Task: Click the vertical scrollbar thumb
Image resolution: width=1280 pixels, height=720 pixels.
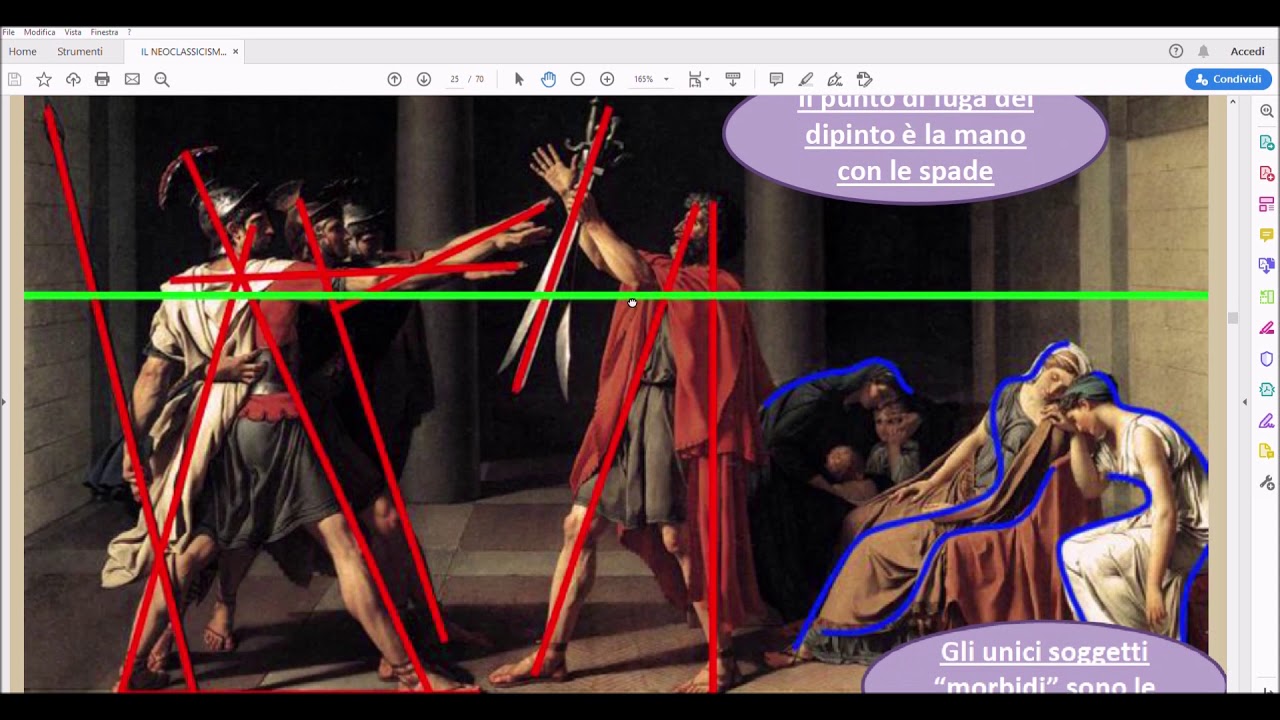Action: (x=1233, y=319)
